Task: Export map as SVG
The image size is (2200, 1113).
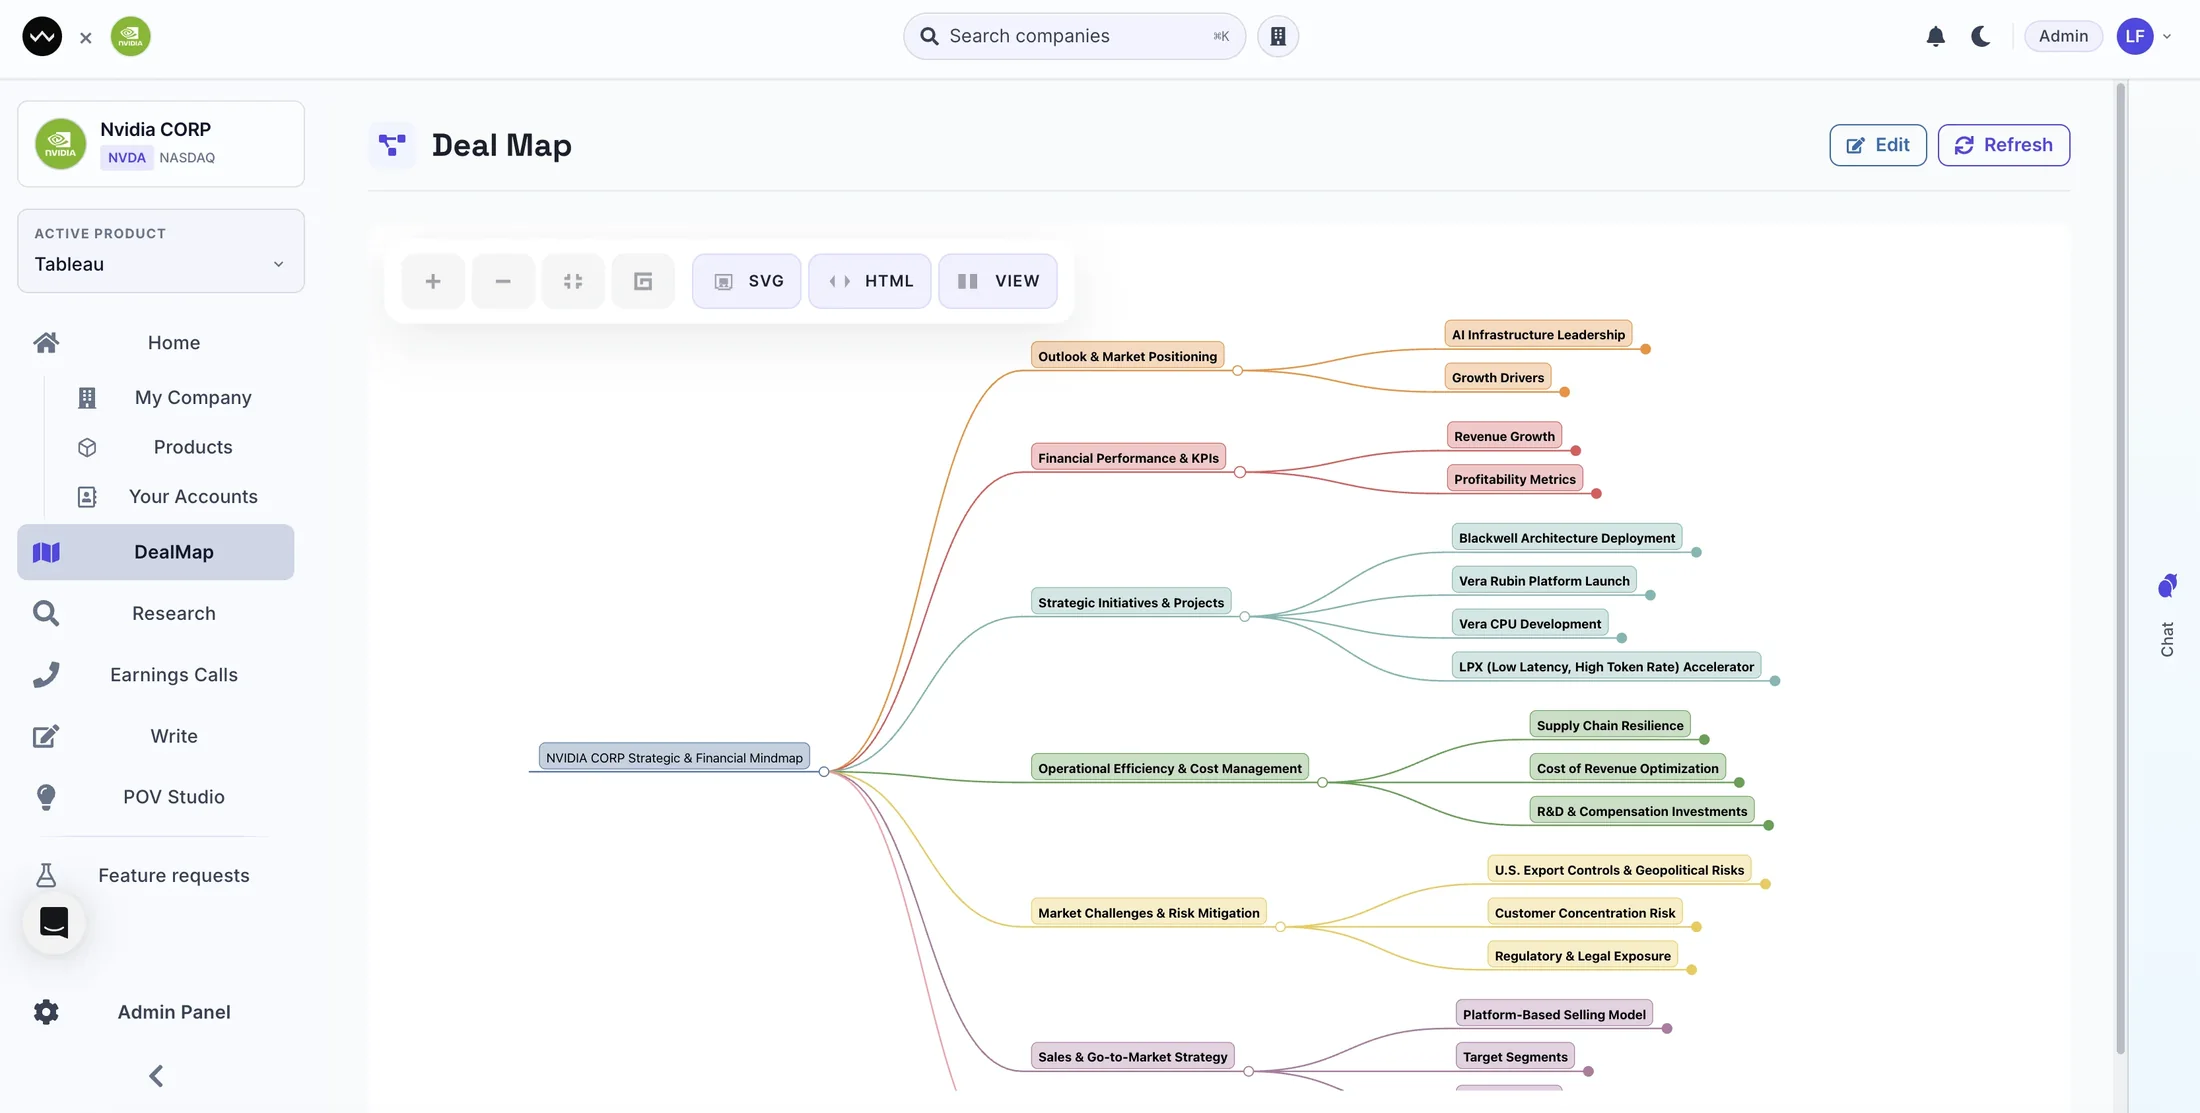Action: point(747,282)
